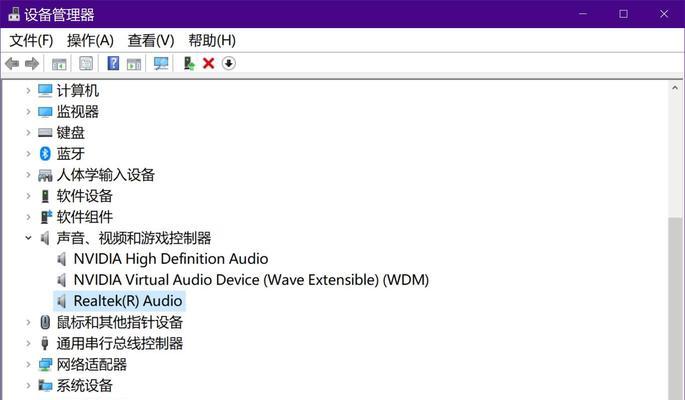Click the Update driver toolbar icon

coord(189,64)
